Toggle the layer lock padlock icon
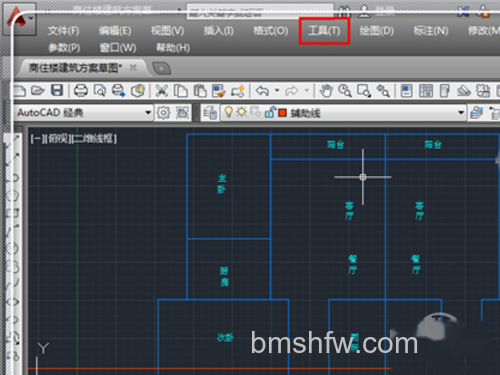The height and width of the screenshot is (375, 500). point(270,112)
